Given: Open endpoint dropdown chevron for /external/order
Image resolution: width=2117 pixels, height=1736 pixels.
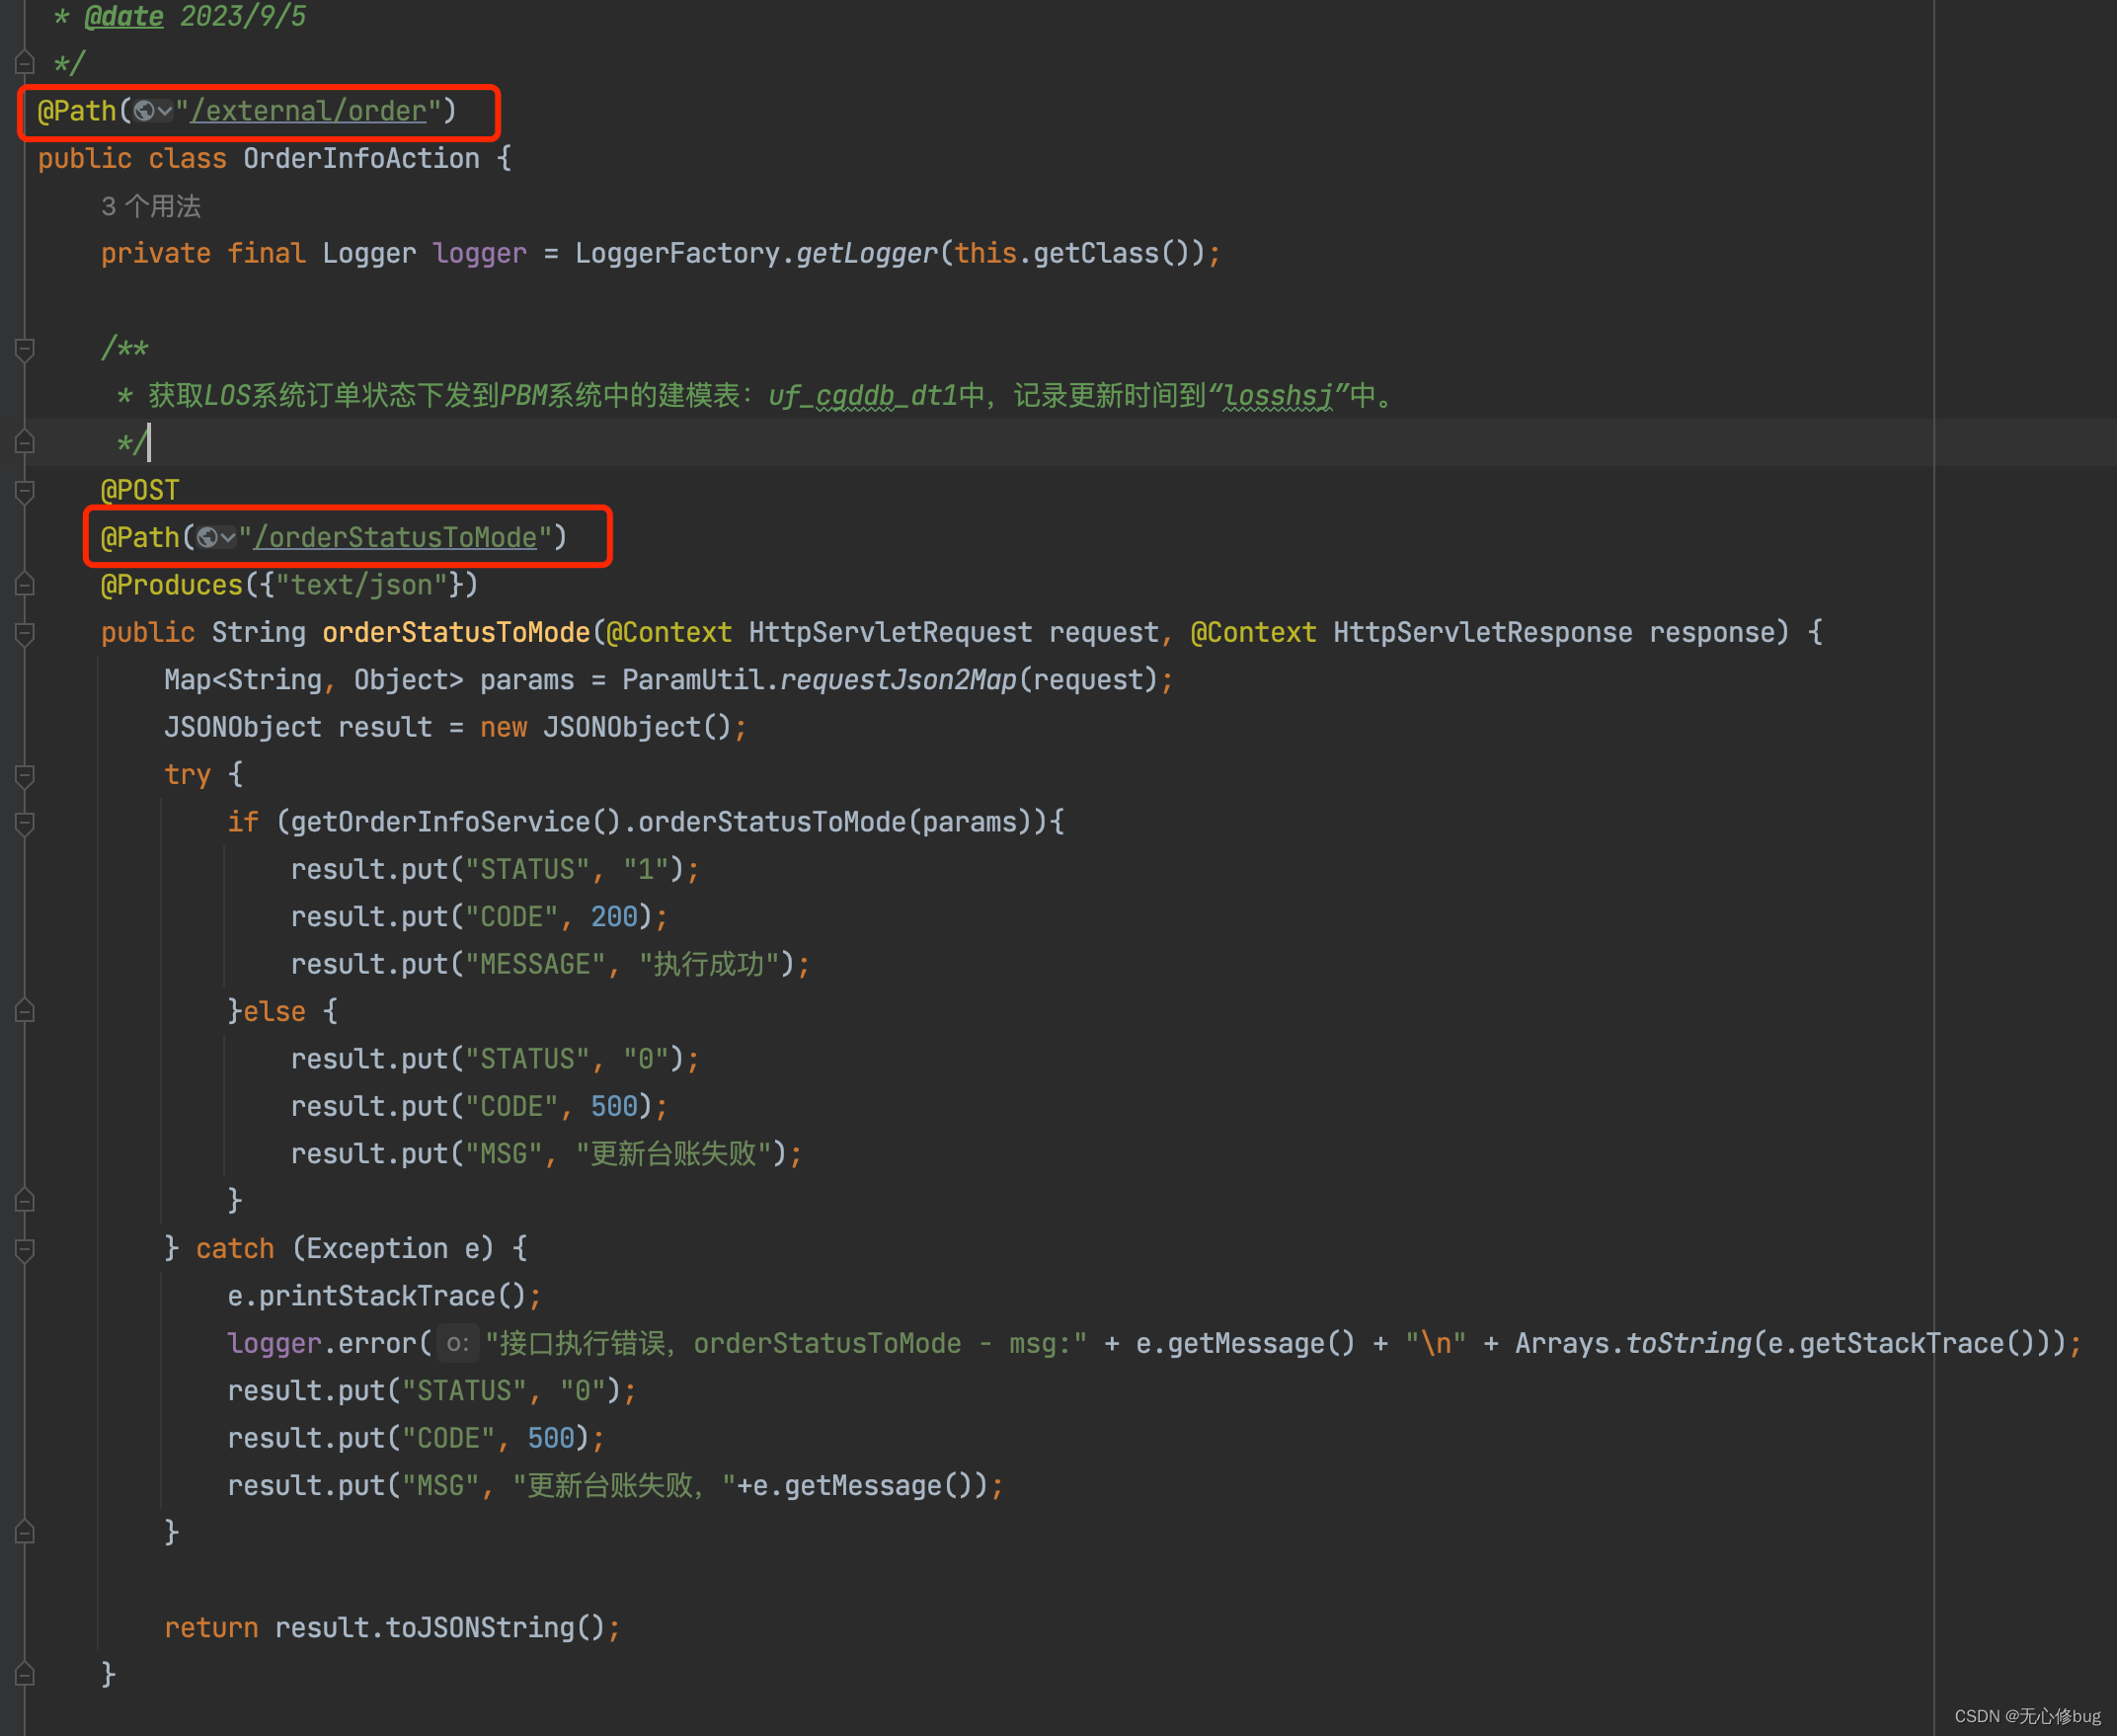Looking at the screenshot, I should coord(165,111).
